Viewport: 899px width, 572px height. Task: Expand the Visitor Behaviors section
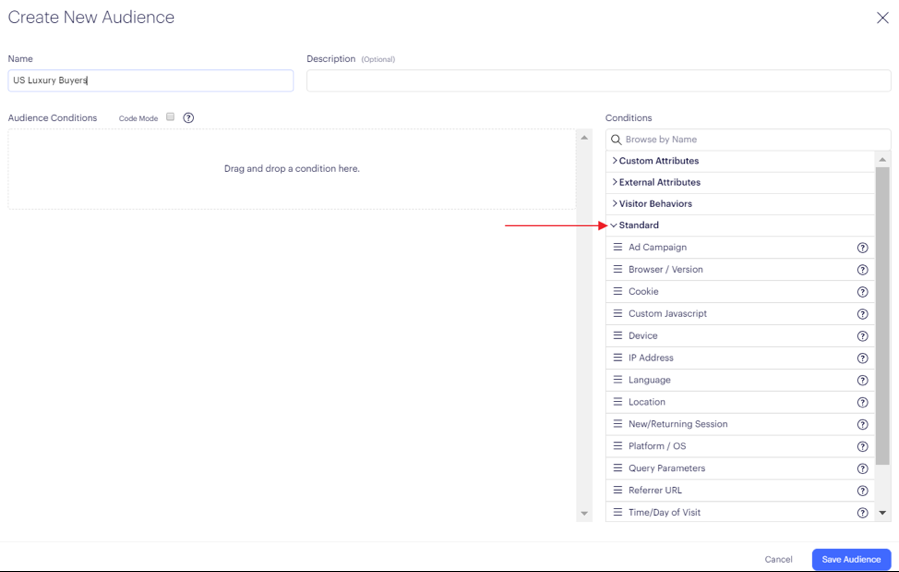pyautogui.click(x=655, y=204)
